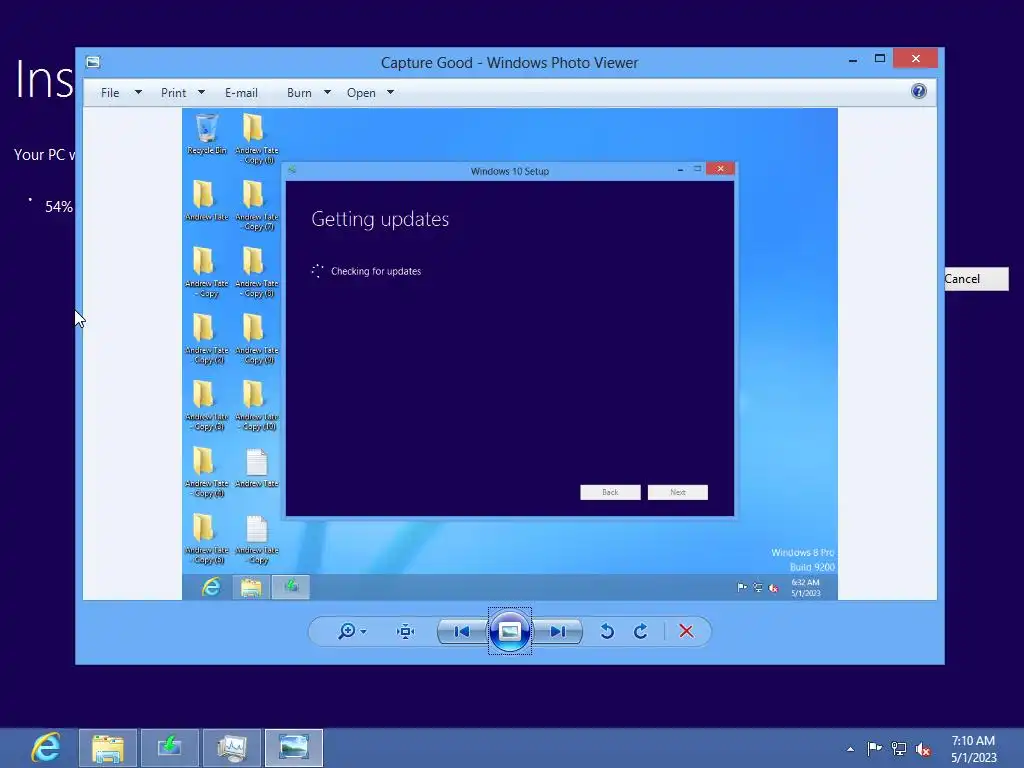Screen dimensions: 1024x768
Task: Open Photo Viewer help question mark
Action: click(919, 91)
